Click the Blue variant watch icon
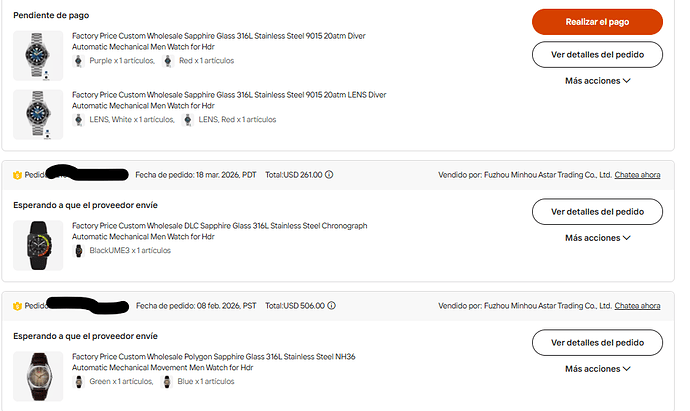The image size is (690, 411). (167, 382)
